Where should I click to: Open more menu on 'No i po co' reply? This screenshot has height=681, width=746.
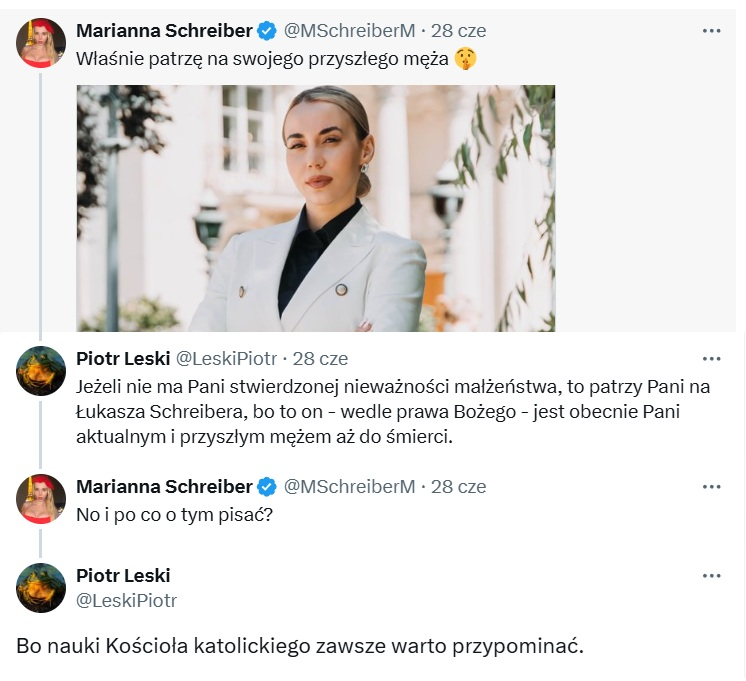[x=711, y=487]
